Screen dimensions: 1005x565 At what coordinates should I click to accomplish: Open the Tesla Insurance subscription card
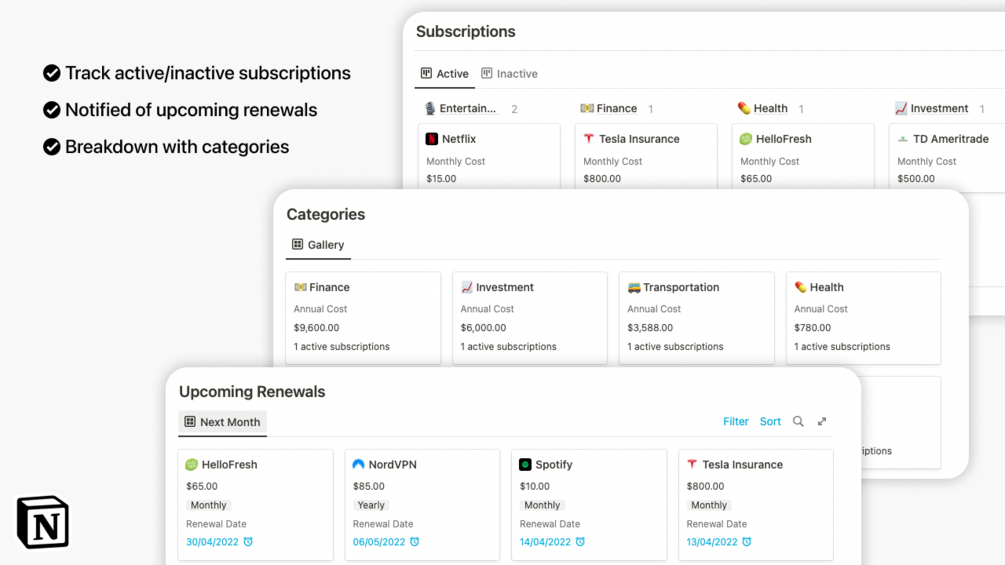click(645, 155)
